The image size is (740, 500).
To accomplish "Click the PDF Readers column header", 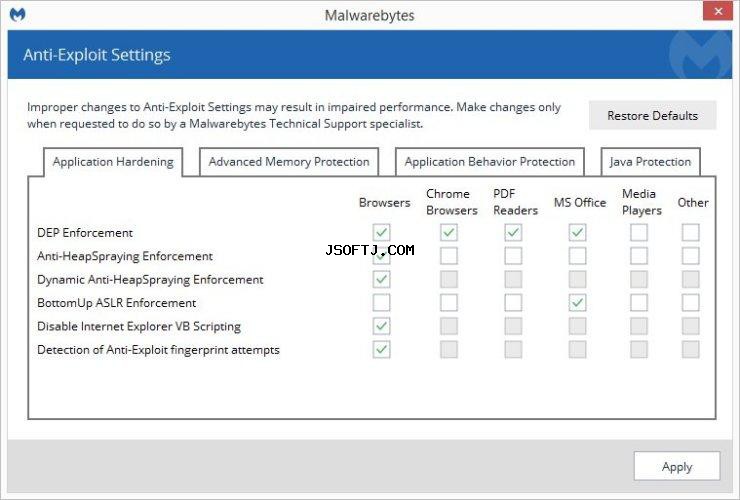I will point(515,202).
